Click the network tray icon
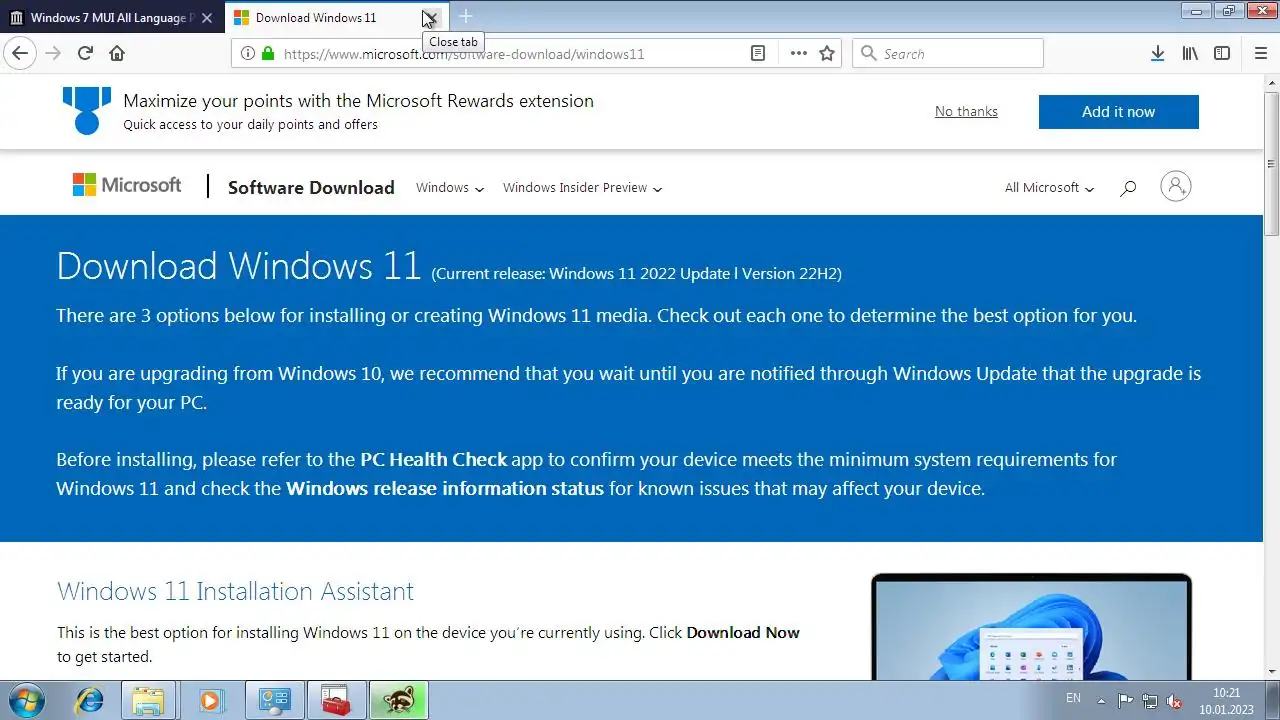Viewport: 1280px width, 720px height. click(1150, 701)
